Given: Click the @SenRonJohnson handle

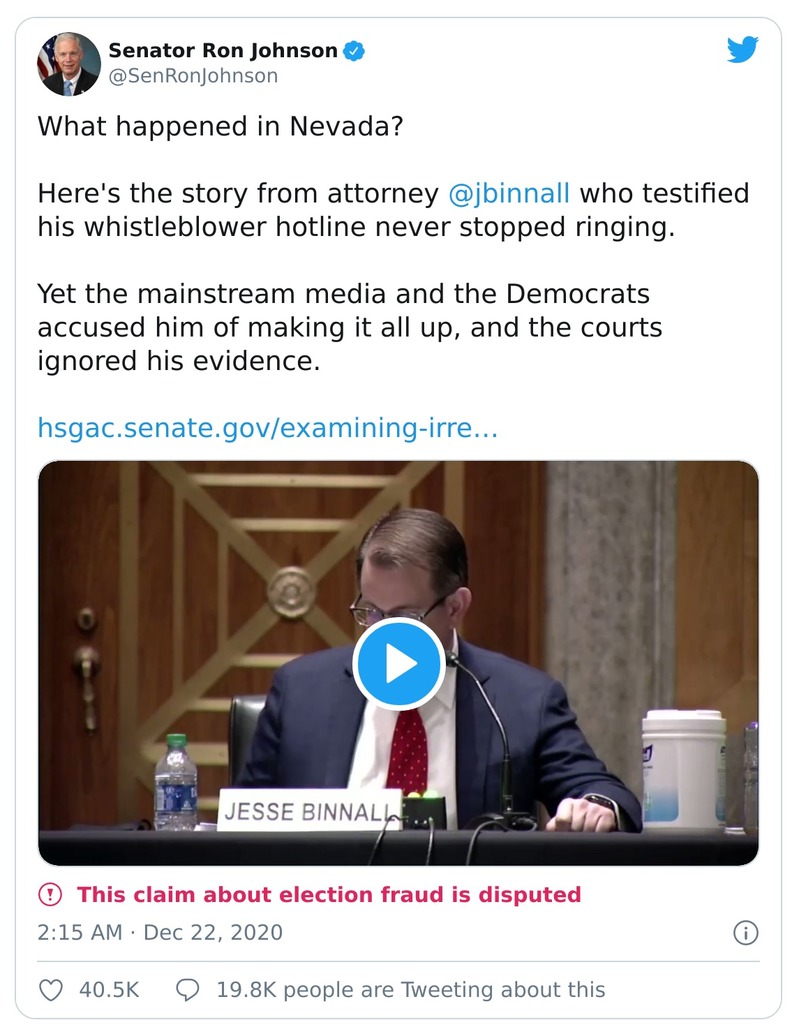Looking at the screenshot, I should pos(193,76).
